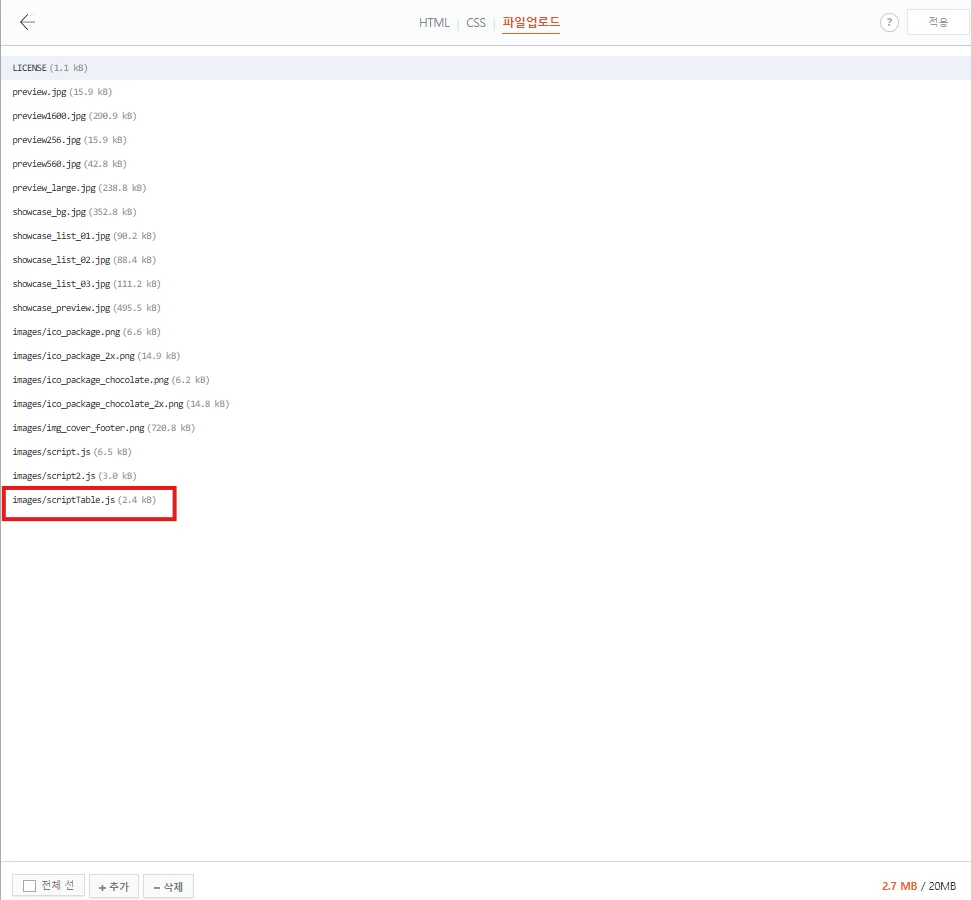Select showcase_bg.jpg in the file list
Image resolution: width=971 pixels, height=900 pixels.
74,212
